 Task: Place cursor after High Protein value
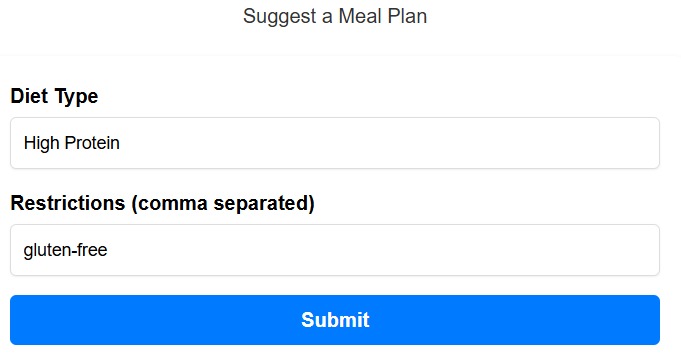click(121, 143)
